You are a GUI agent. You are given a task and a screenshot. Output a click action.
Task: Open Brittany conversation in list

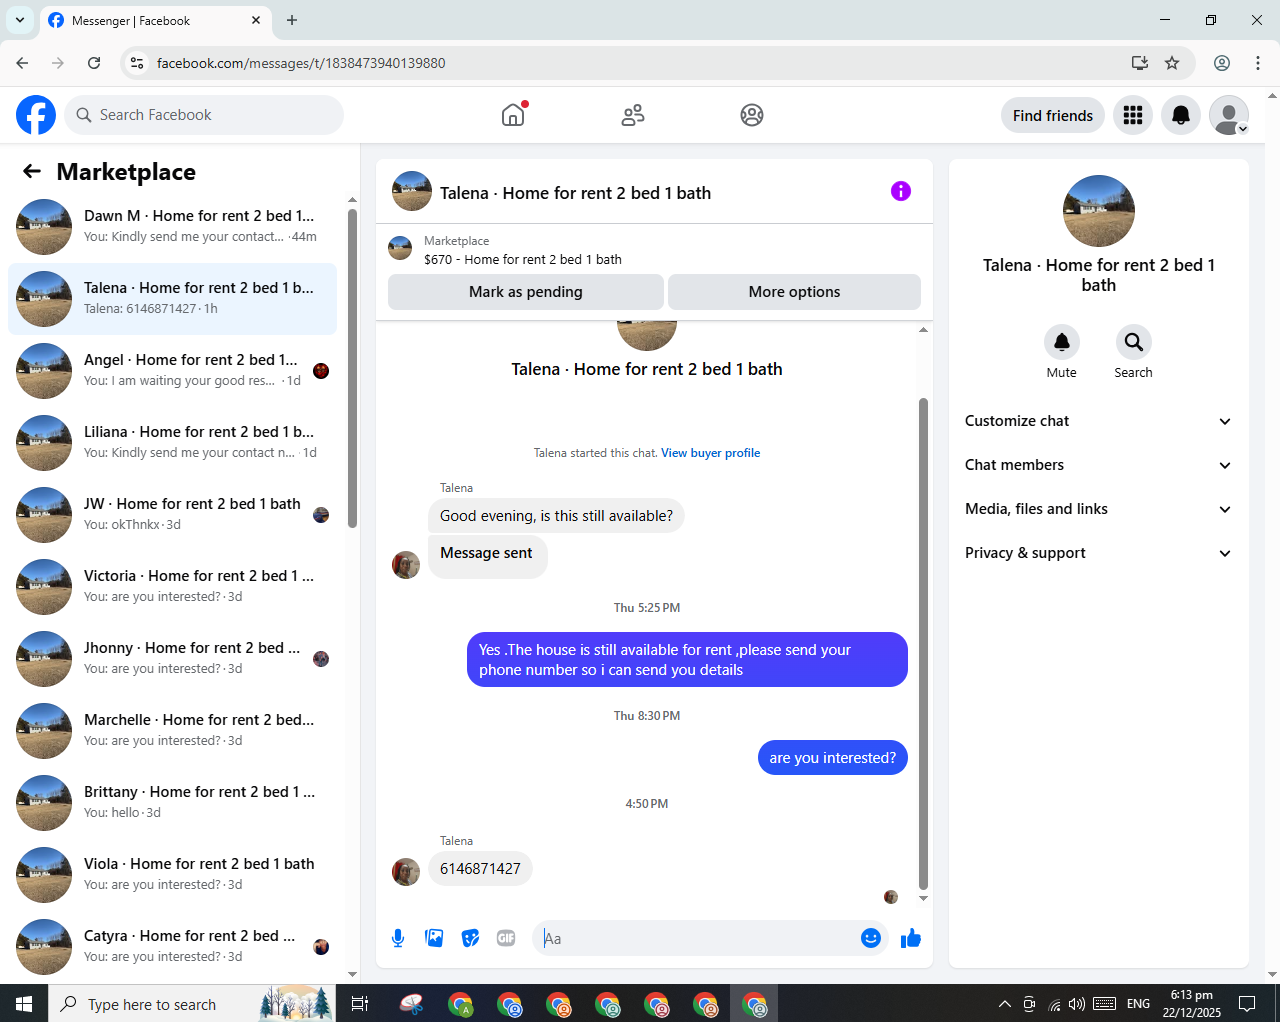click(172, 803)
